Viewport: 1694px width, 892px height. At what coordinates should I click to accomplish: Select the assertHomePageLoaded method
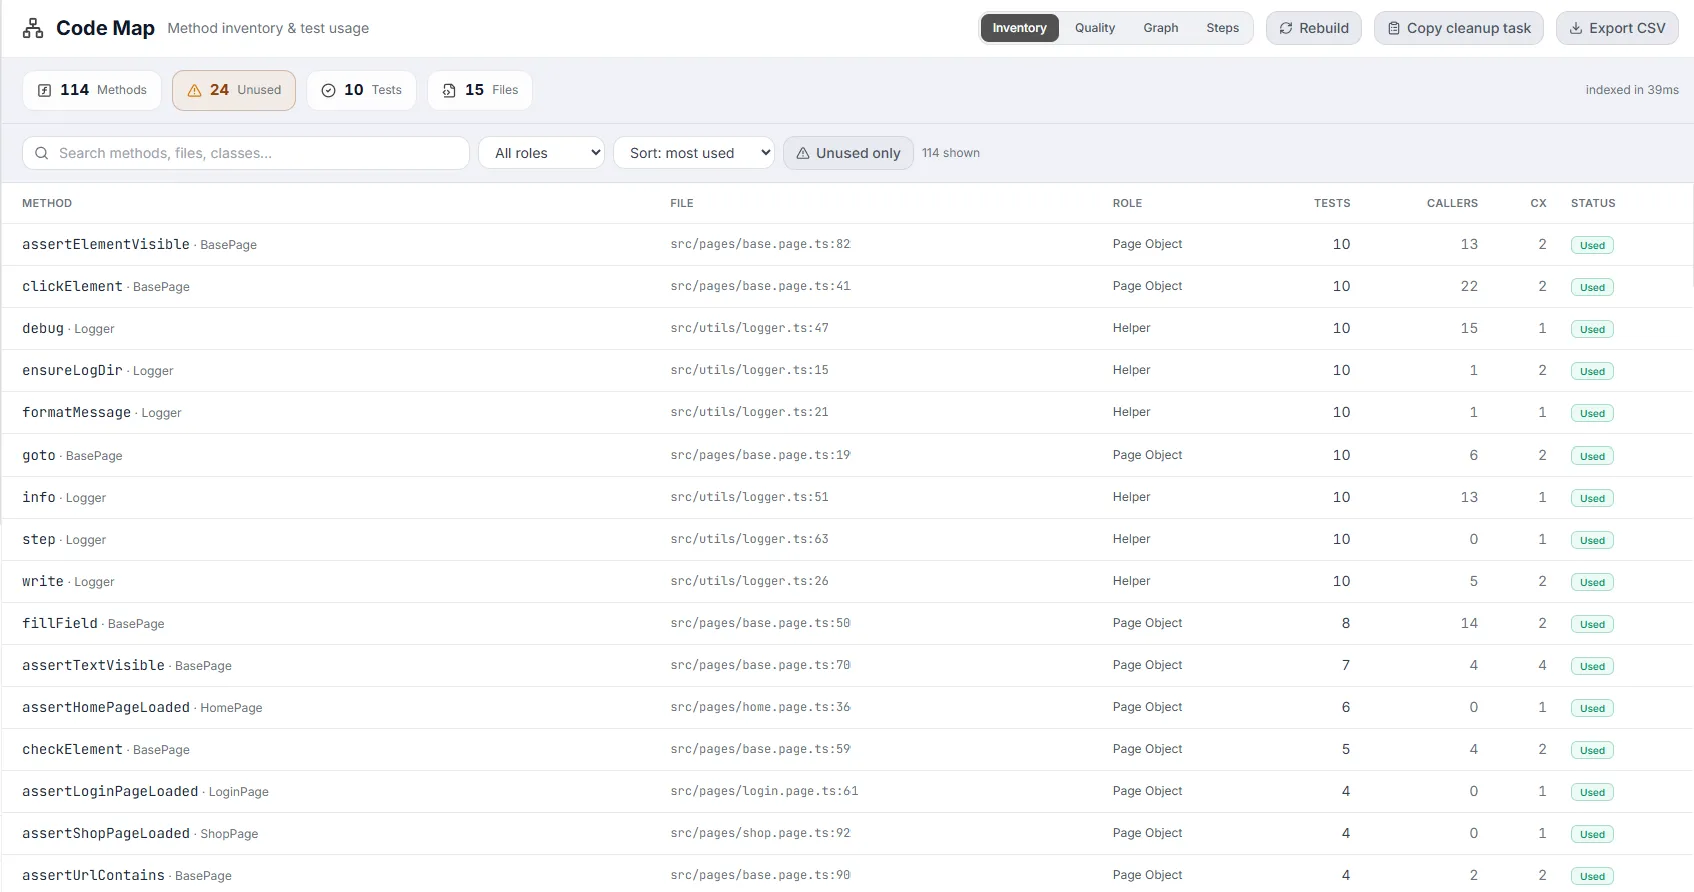click(x=106, y=707)
